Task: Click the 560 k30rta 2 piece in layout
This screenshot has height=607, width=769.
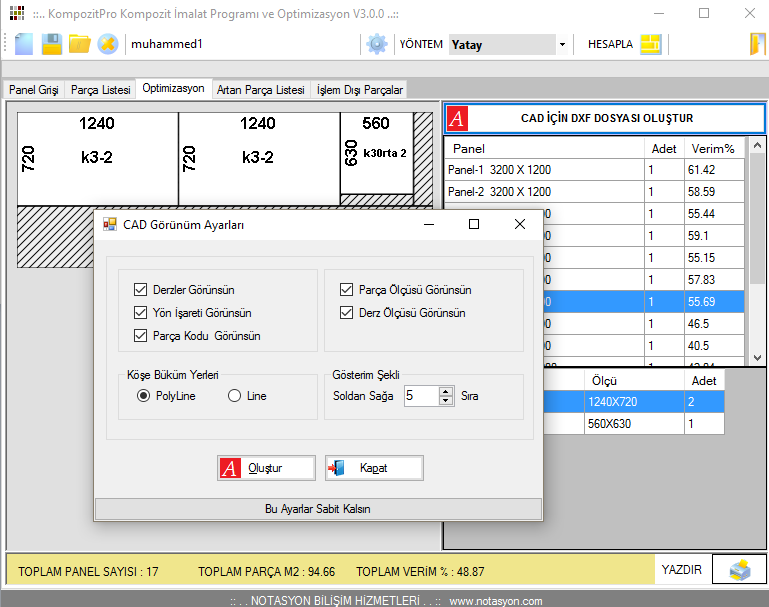Action: coord(376,153)
